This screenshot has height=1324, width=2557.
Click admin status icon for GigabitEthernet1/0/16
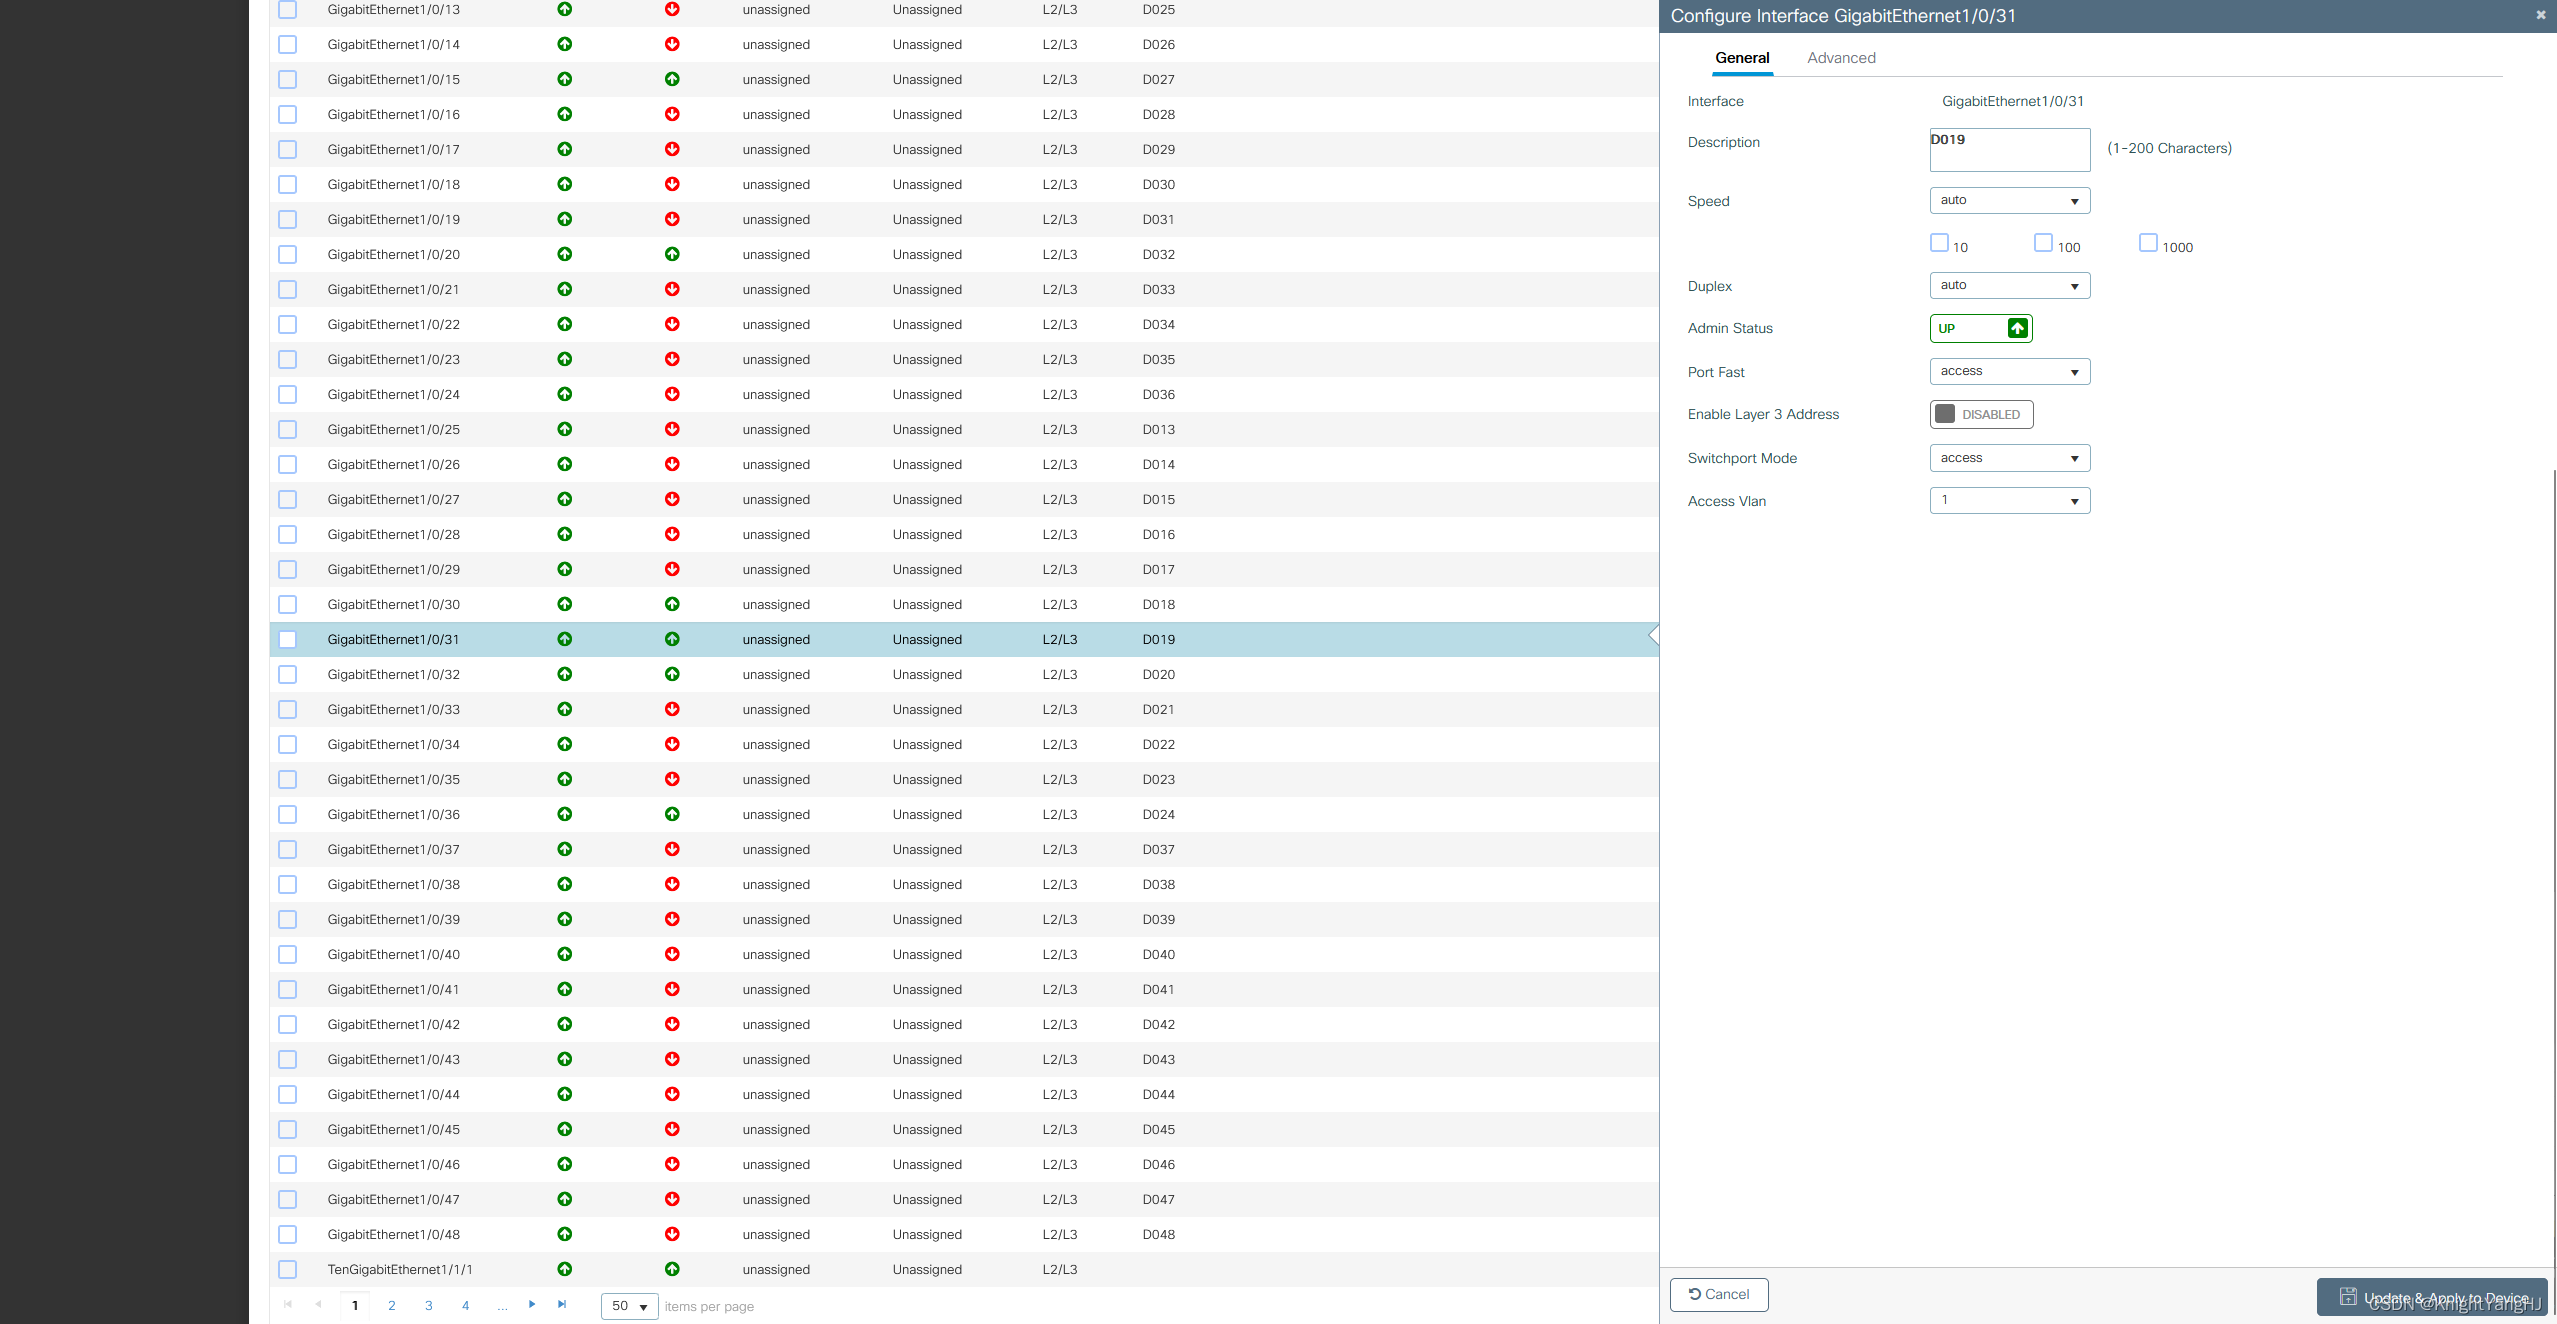coord(565,114)
